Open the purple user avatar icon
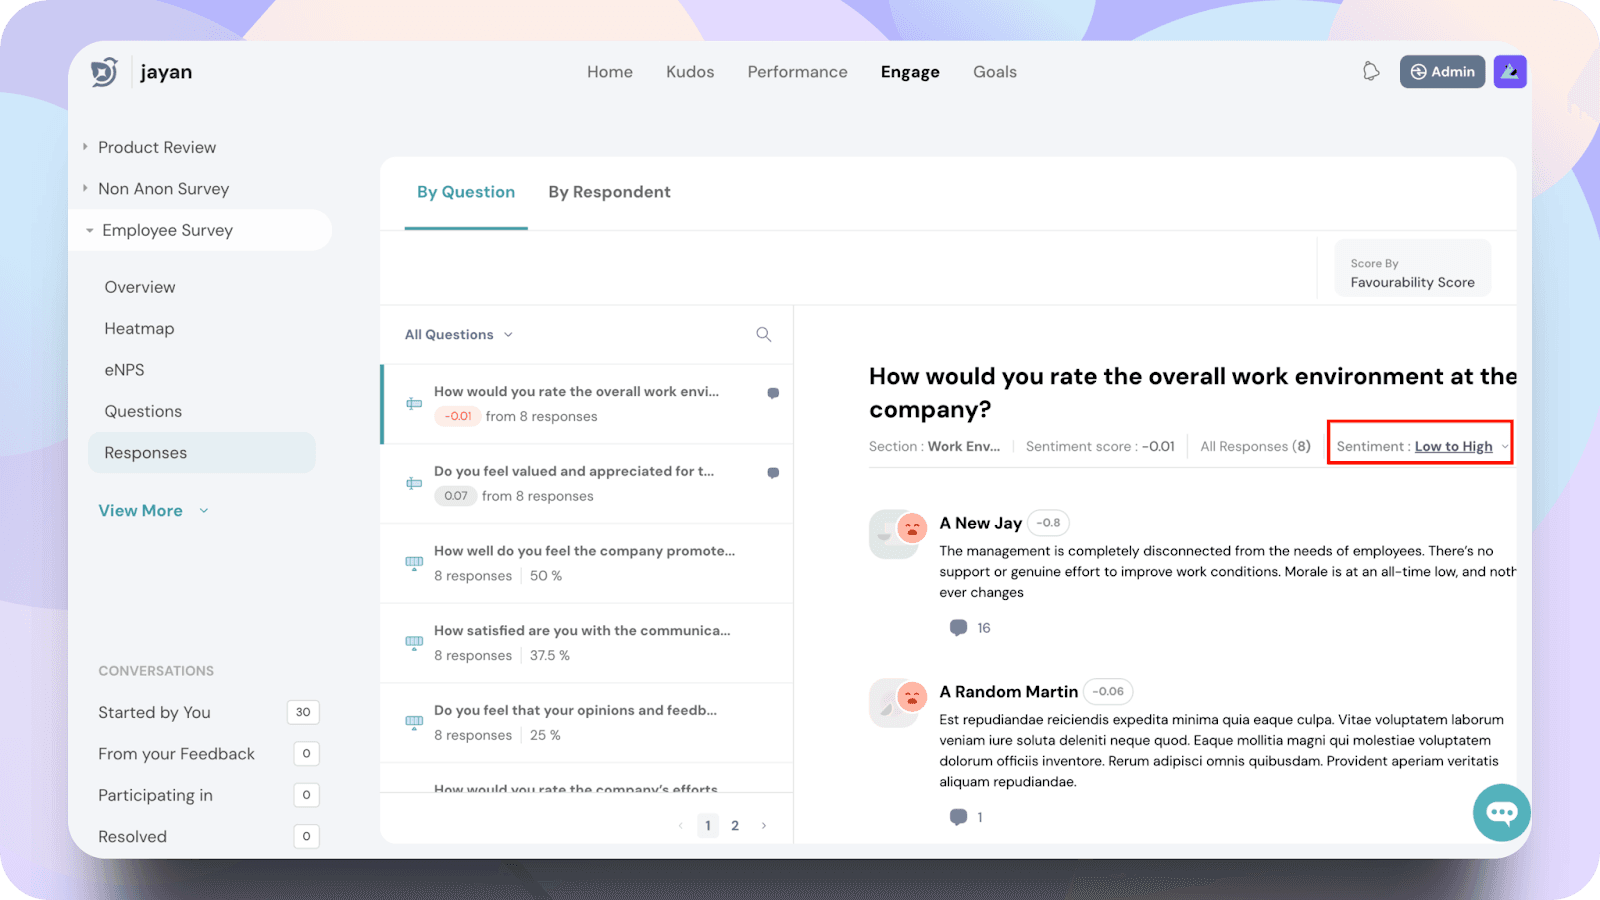 (x=1509, y=72)
